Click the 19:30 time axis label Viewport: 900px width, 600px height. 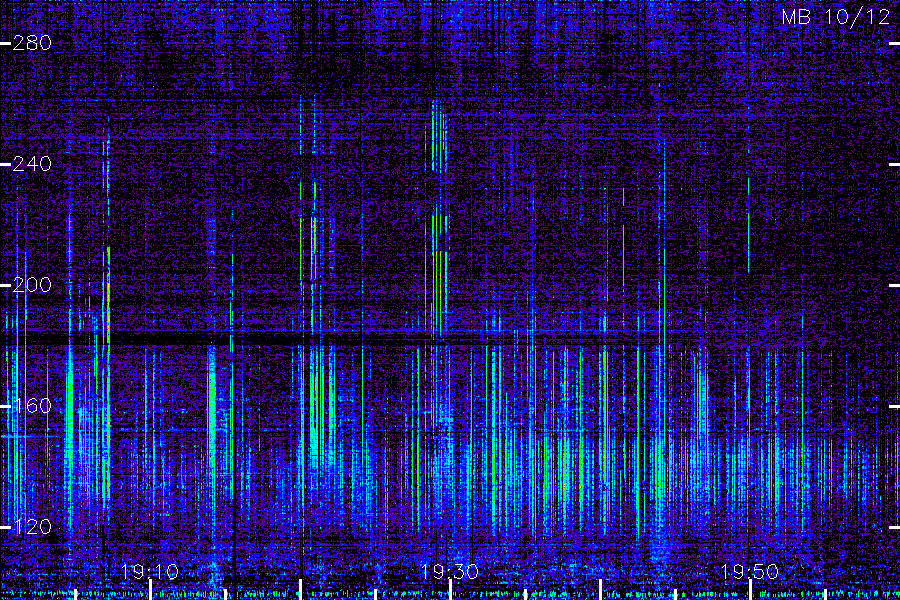(x=450, y=572)
